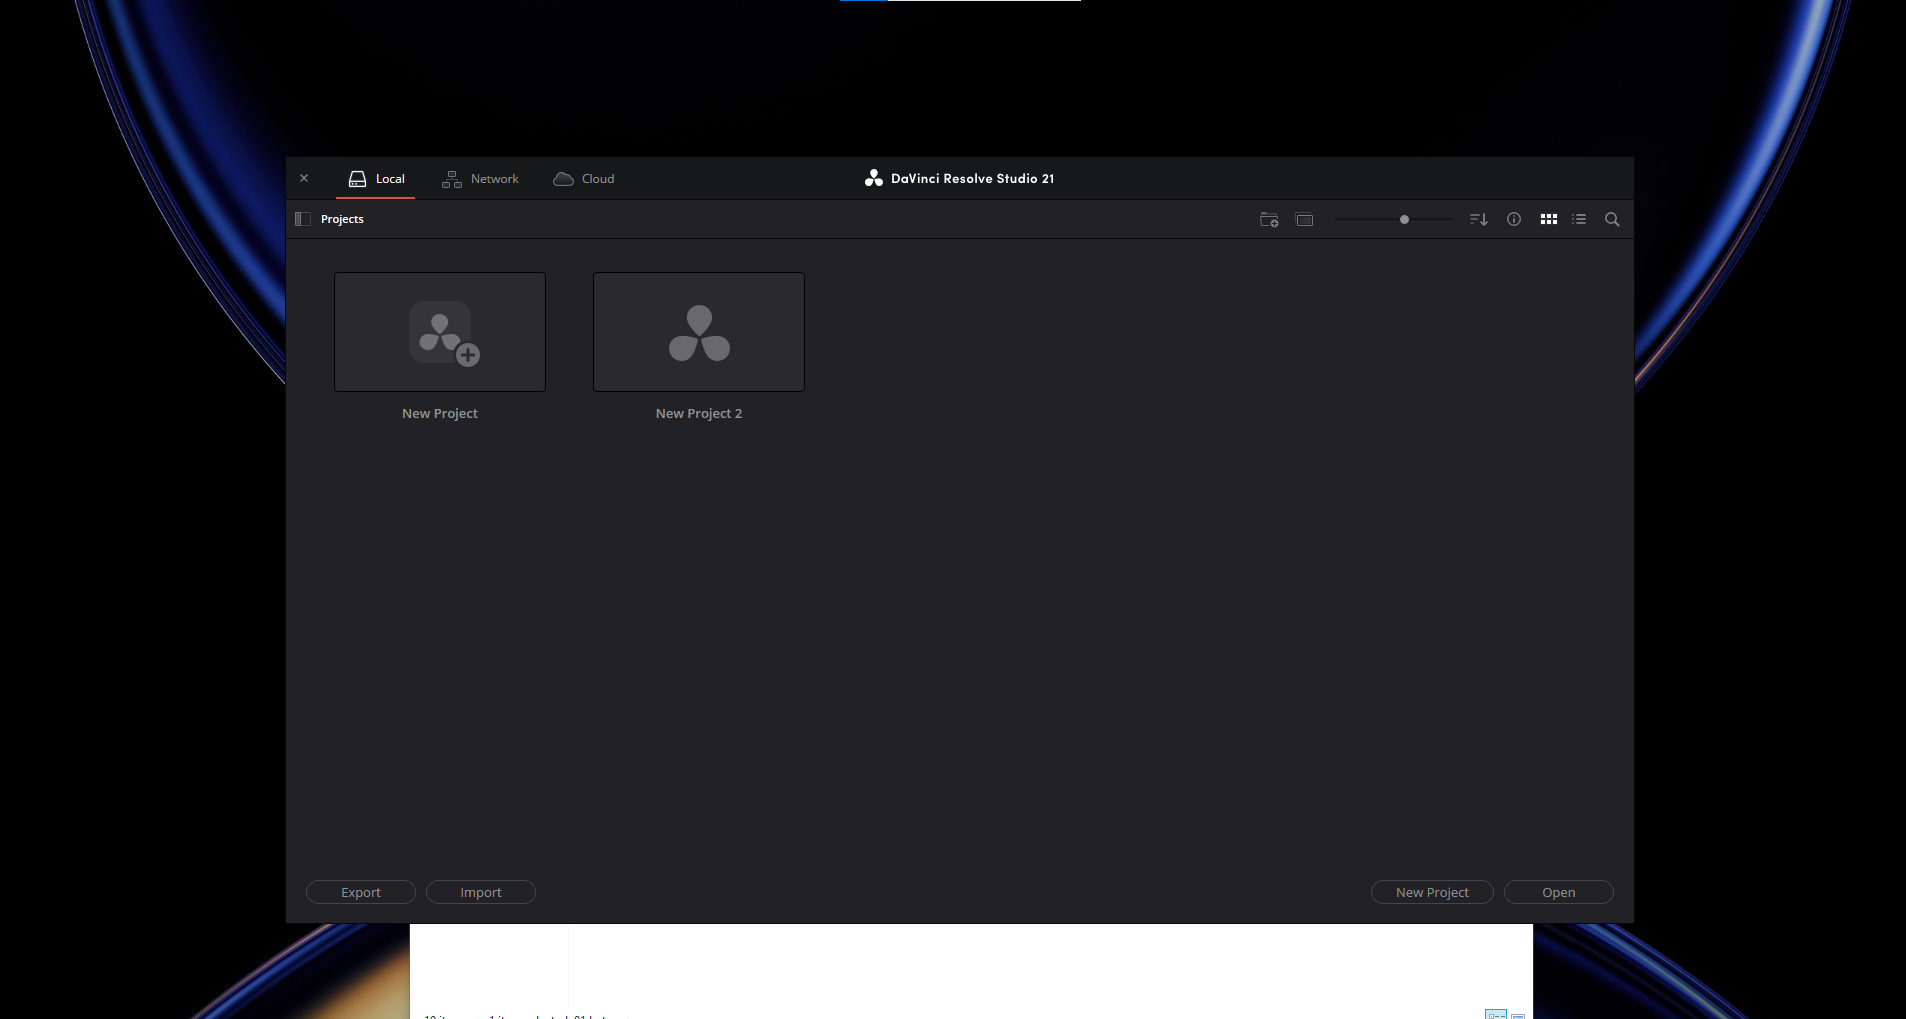Click the project info icon
Viewport: 1906px width, 1019px height.
(1514, 219)
